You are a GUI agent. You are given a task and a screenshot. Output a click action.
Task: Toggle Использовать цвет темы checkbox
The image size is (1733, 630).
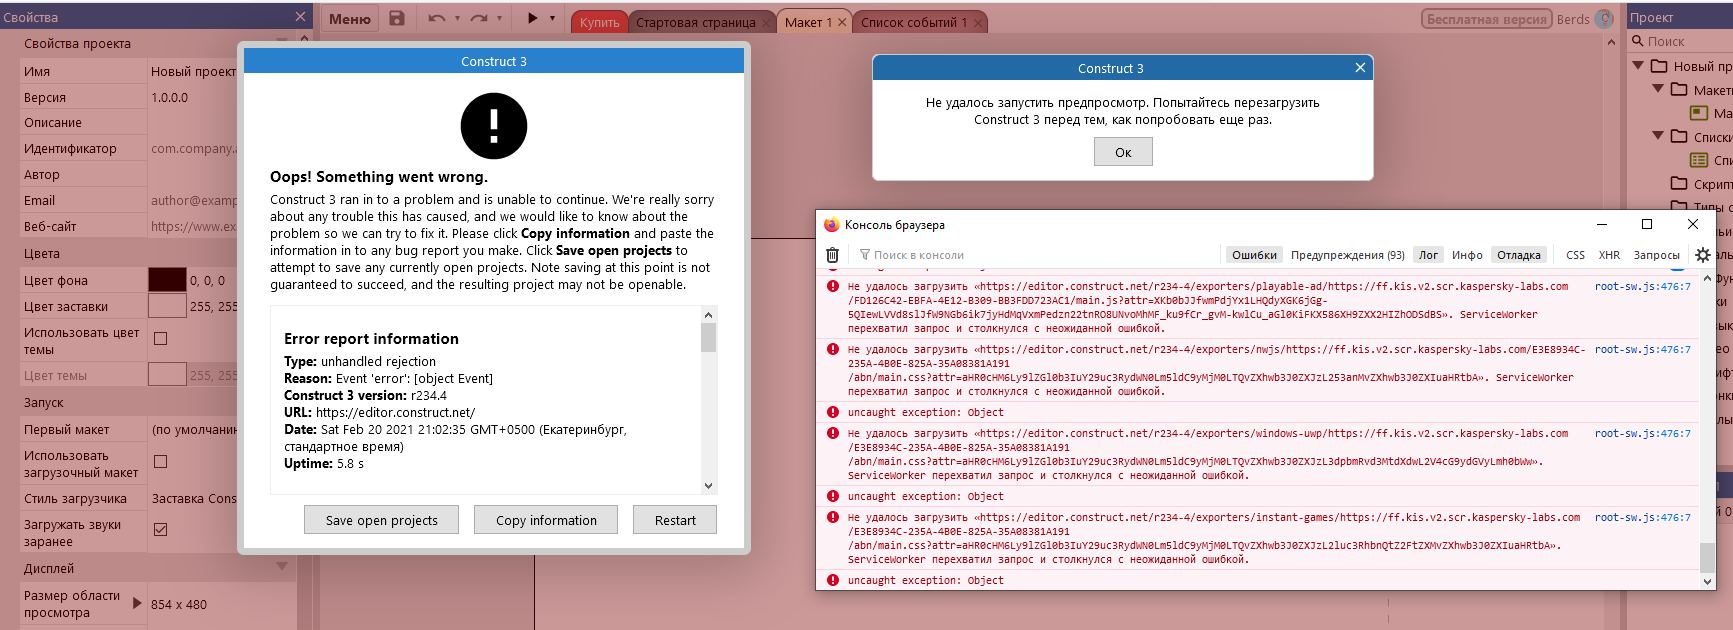[x=160, y=339]
